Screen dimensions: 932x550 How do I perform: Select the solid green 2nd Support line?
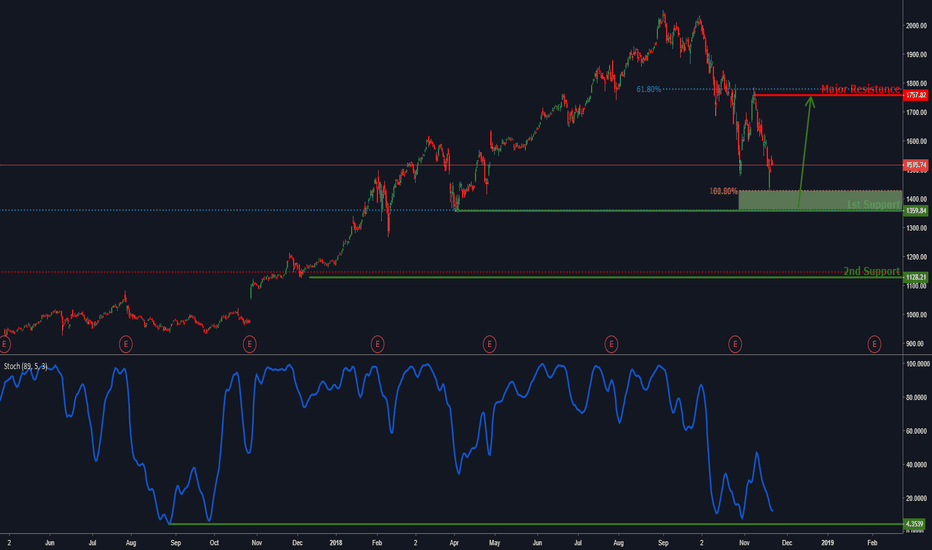[x=606, y=277]
